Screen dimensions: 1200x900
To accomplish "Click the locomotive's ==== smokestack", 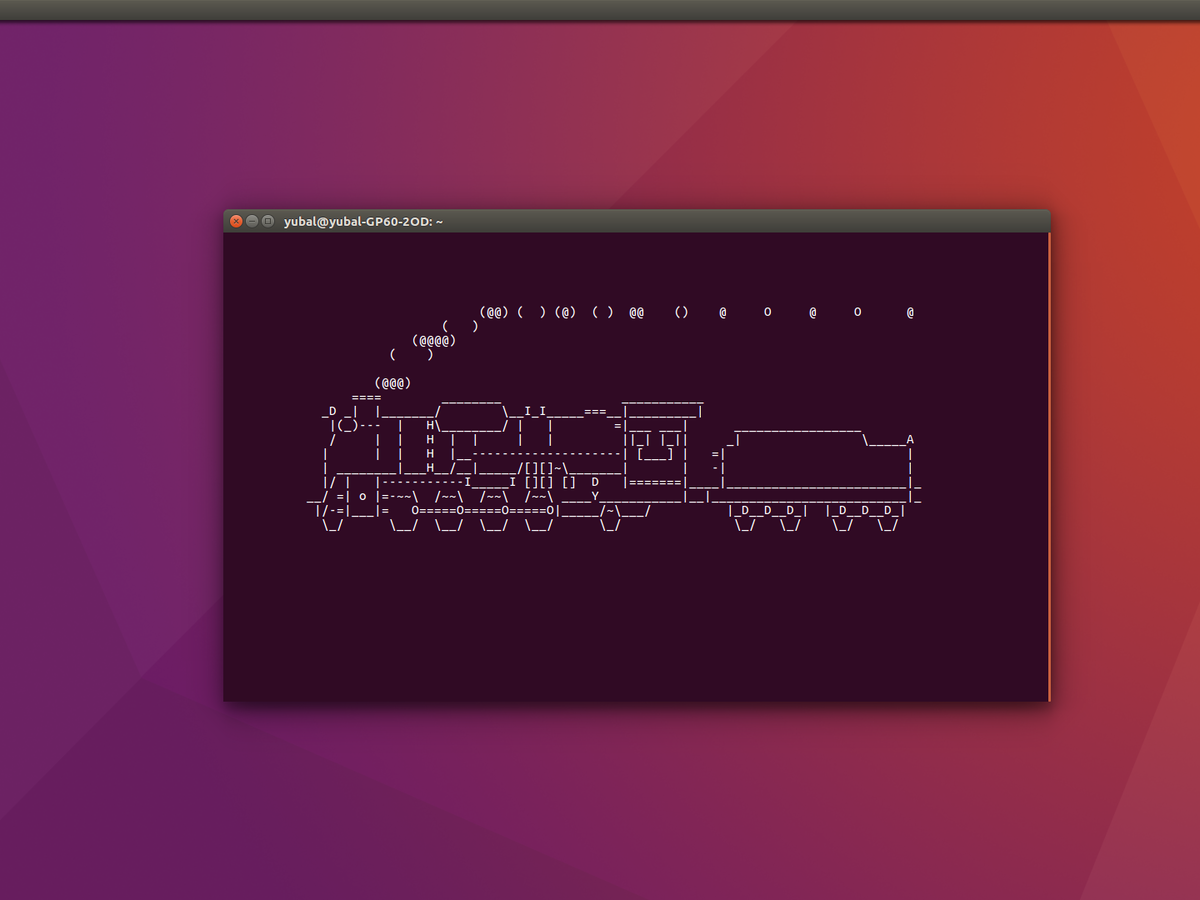I will [x=366, y=397].
